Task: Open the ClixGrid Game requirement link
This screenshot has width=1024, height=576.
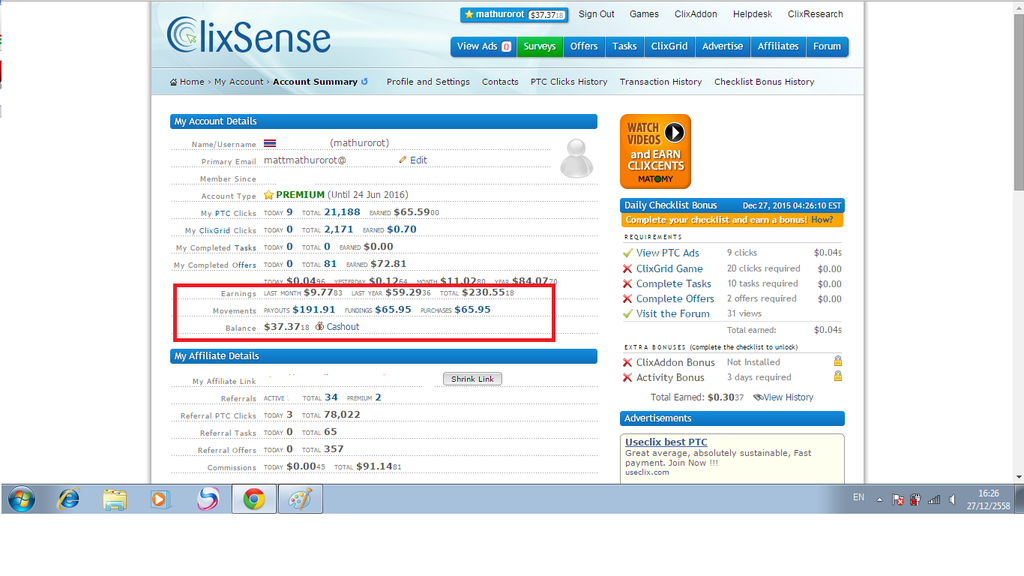Action: (x=669, y=268)
